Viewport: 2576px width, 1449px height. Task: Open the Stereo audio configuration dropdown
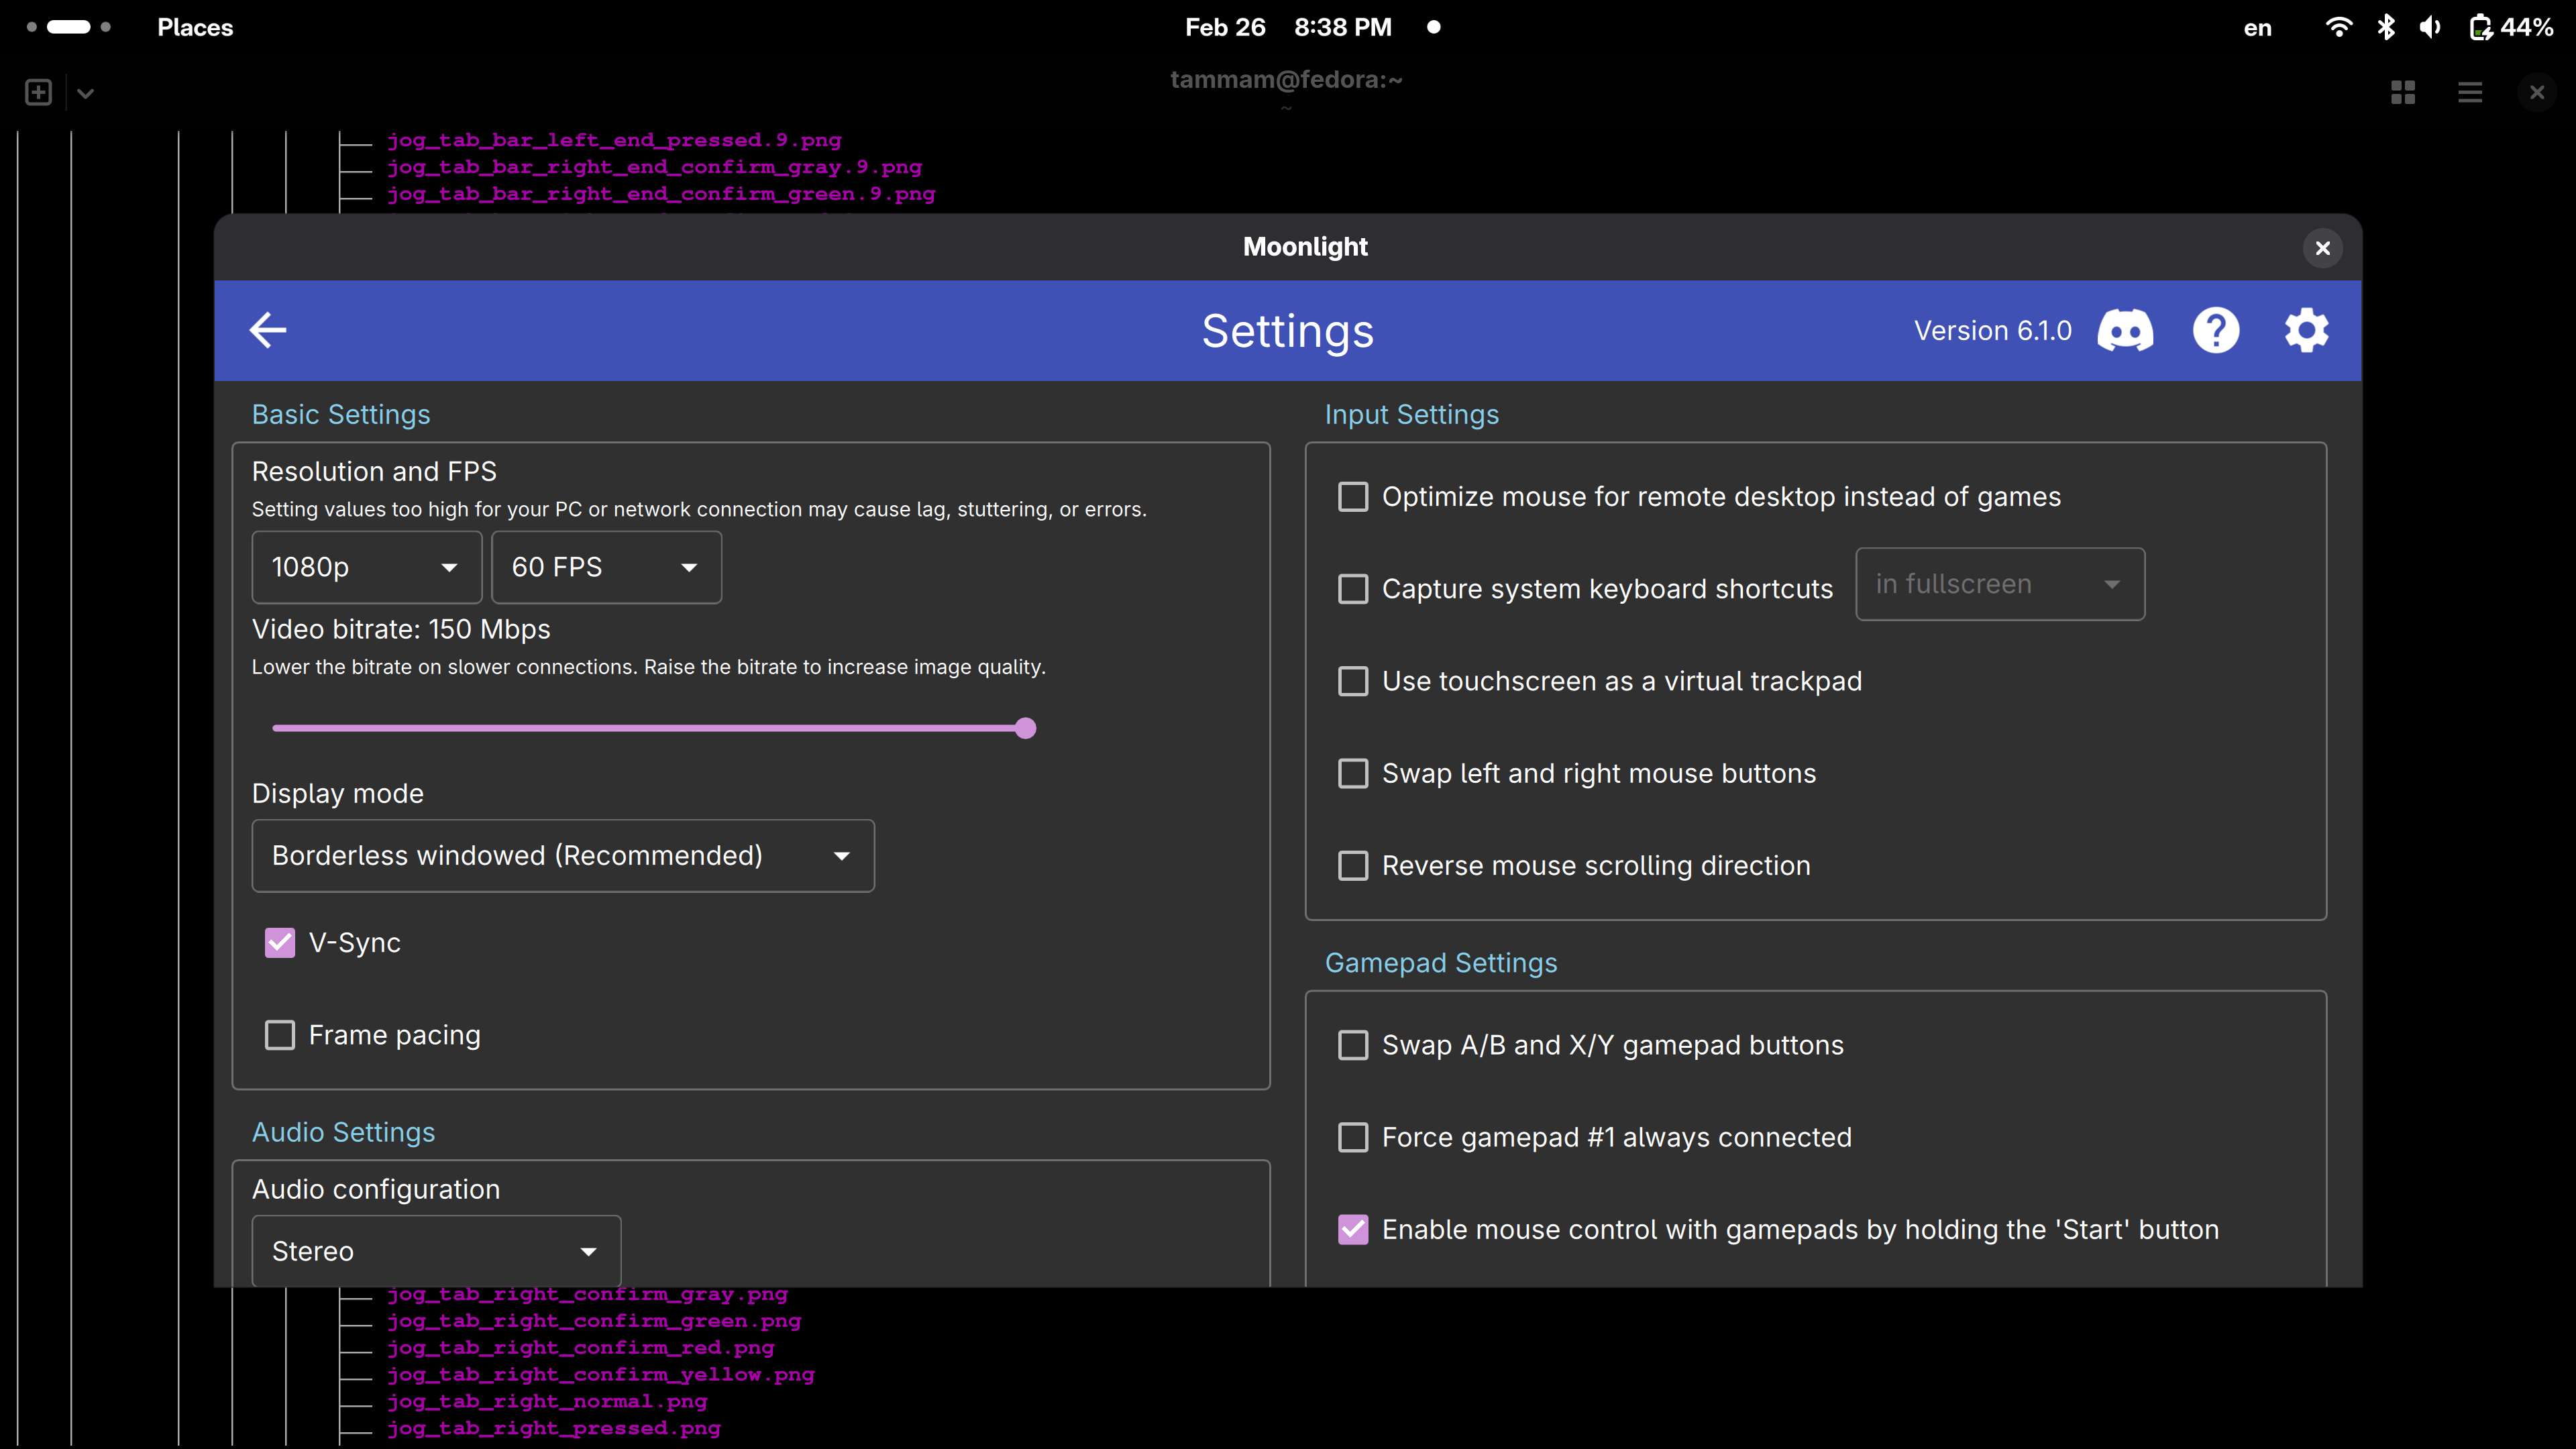point(436,1250)
